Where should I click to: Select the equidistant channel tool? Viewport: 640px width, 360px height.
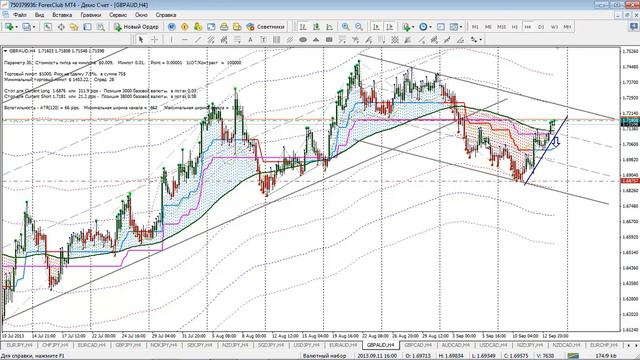211,40
